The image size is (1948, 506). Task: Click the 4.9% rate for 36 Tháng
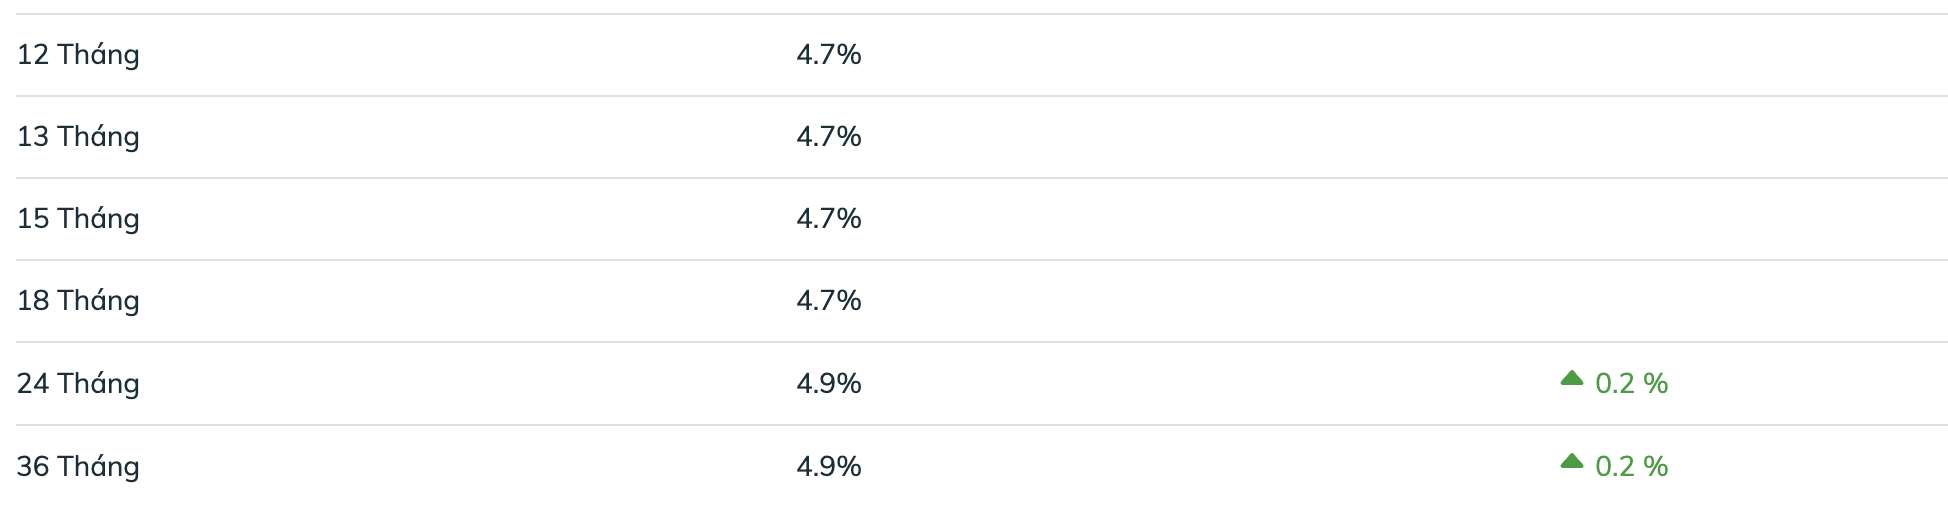(x=829, y=467)
